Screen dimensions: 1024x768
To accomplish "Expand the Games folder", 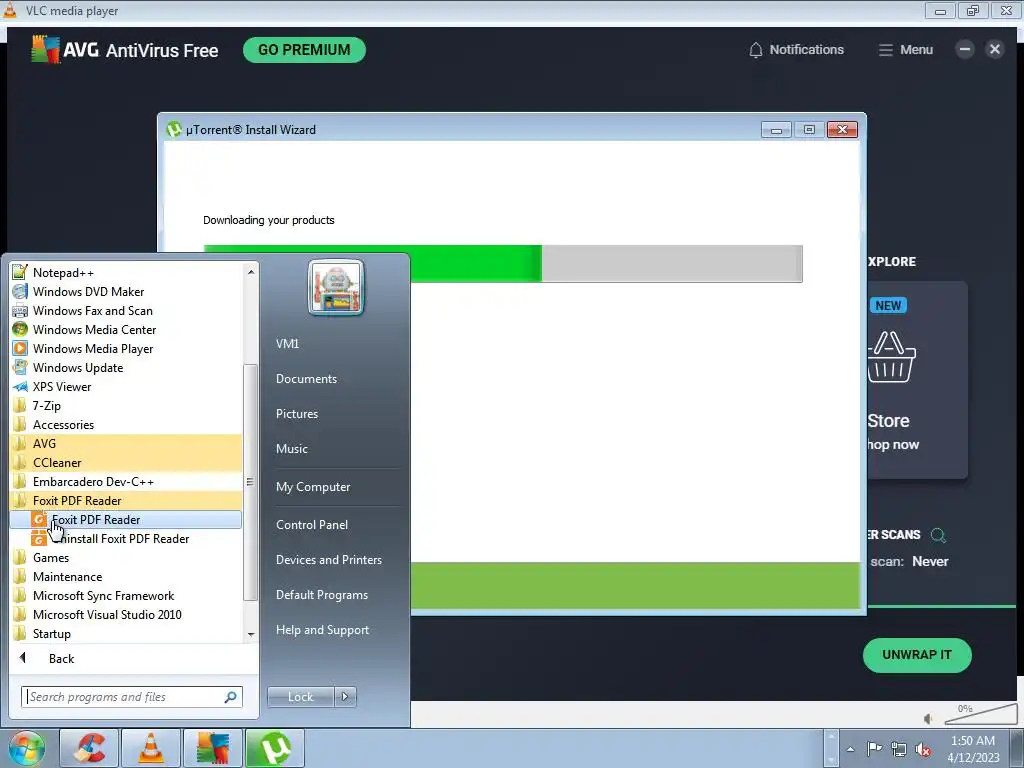I will 125,558.
